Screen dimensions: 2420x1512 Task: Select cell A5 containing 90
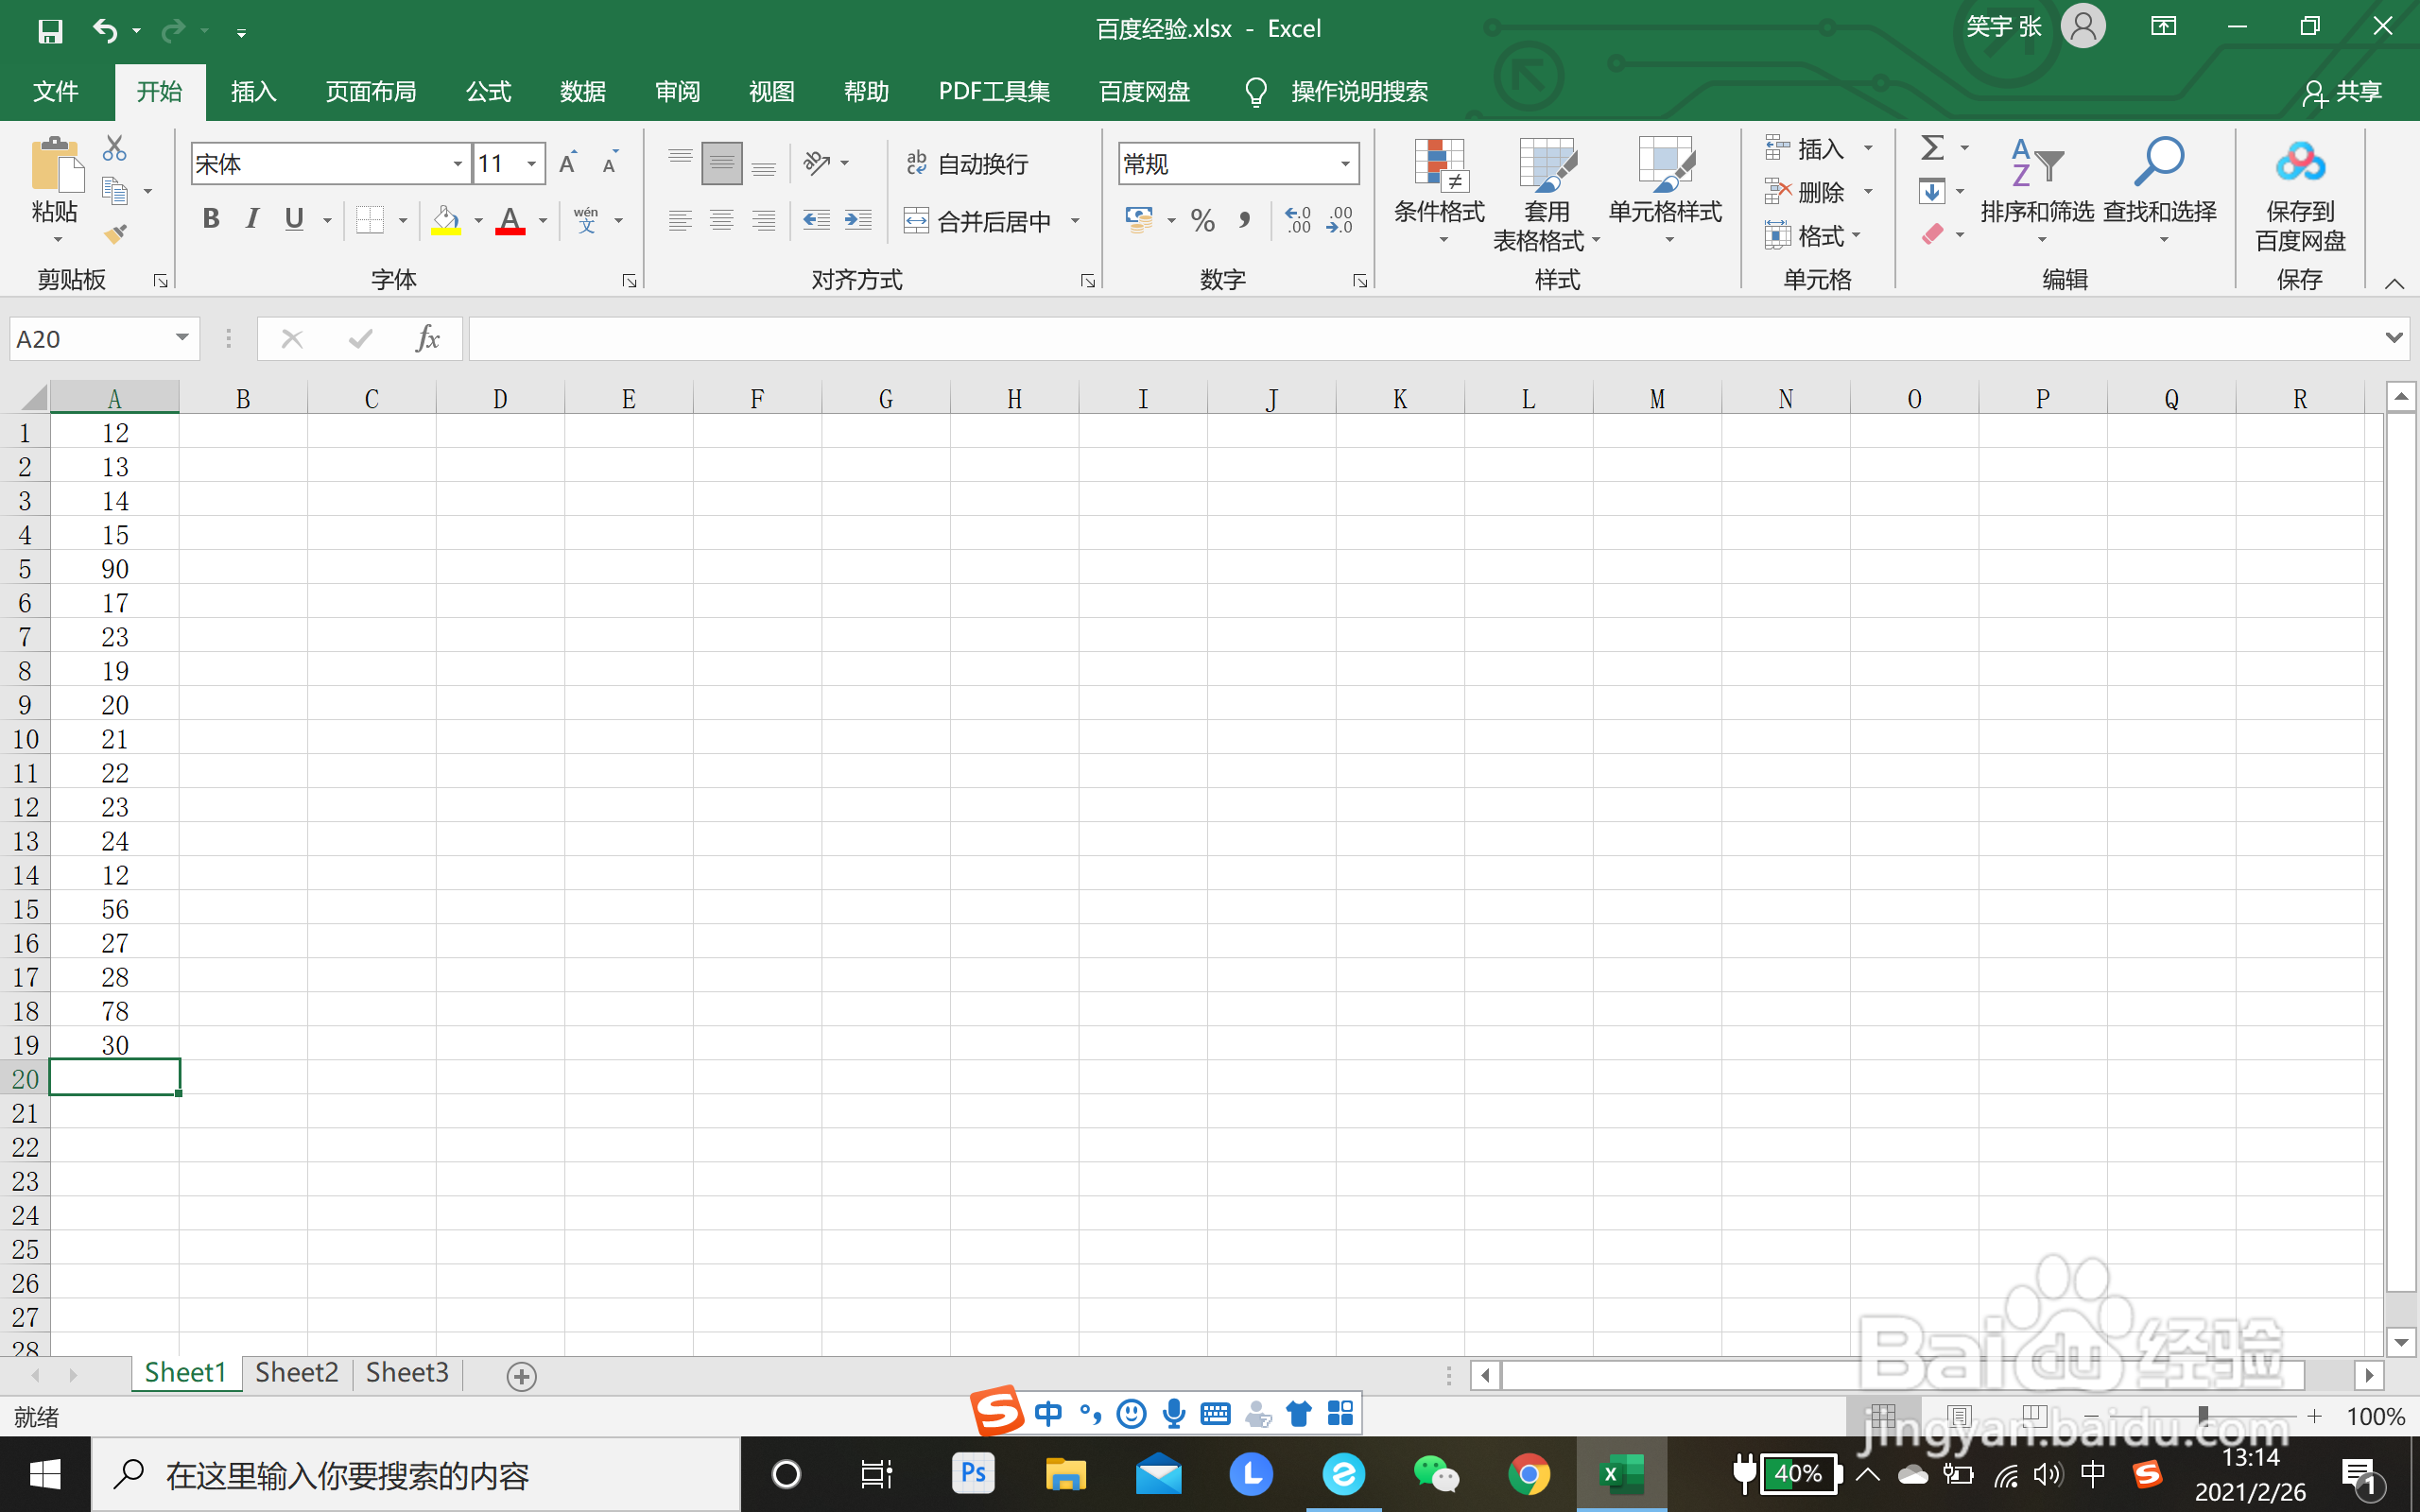115,569
